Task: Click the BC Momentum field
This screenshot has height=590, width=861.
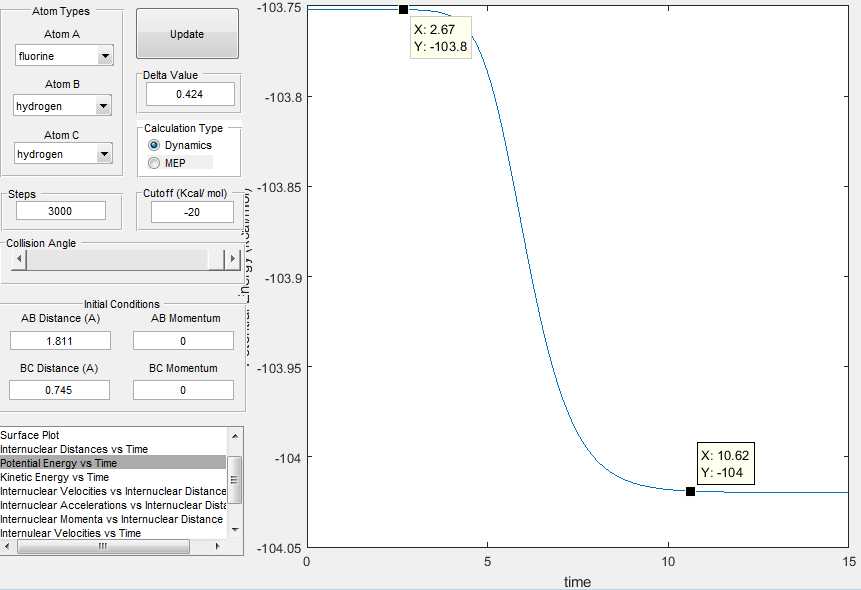Action: 183,390
